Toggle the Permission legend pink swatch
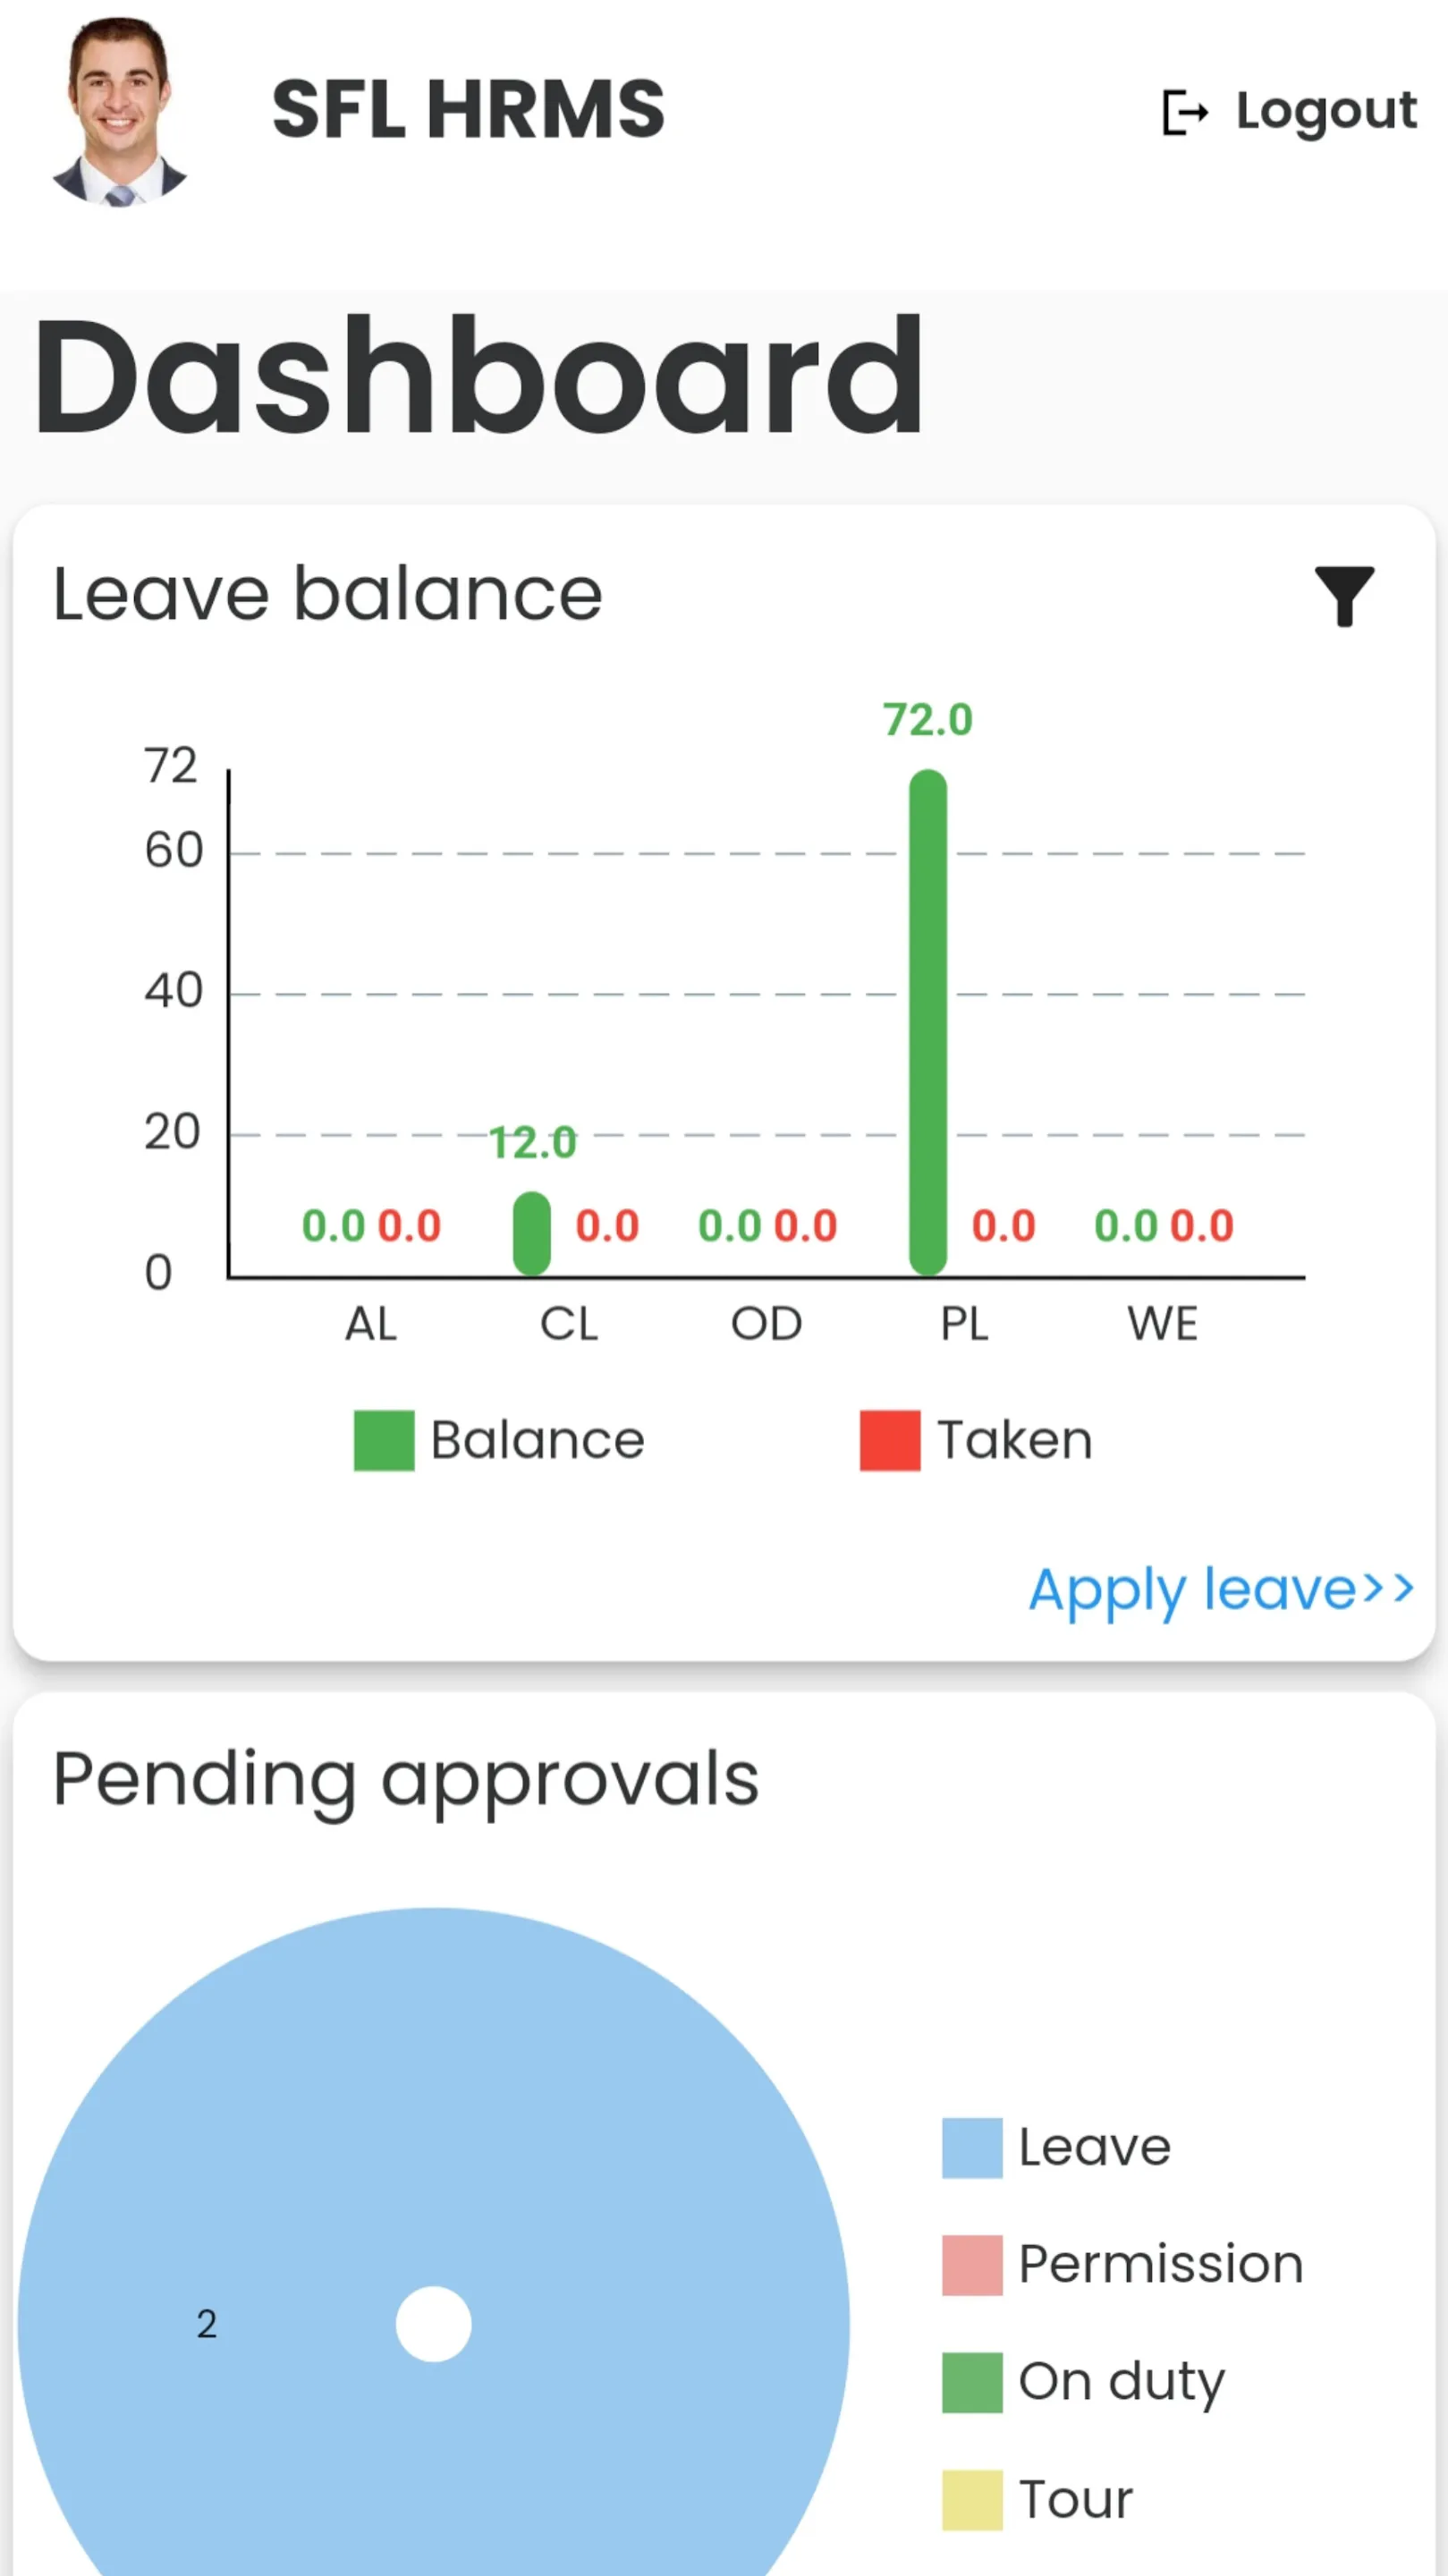The image size is (1448, 2576). click(x=971, y=2265)
